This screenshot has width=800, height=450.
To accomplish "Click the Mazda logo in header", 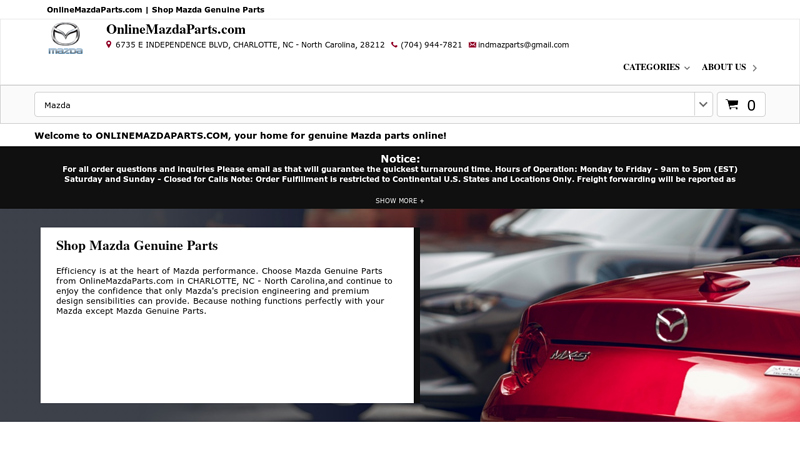I will point(65,38).
